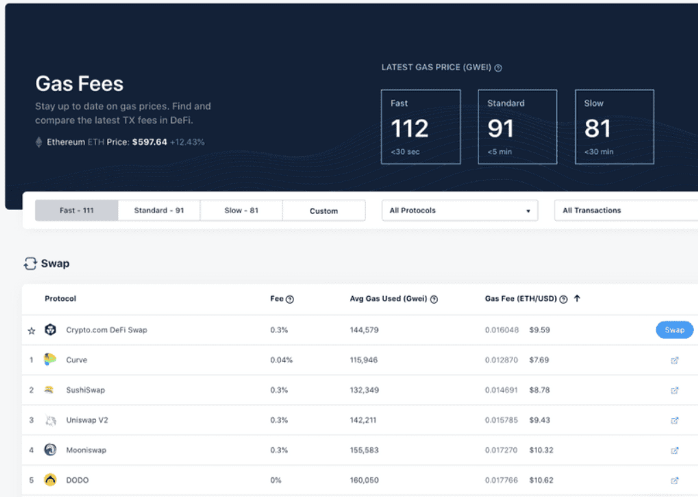Click the $9.43 gas fee value
Screen dimensions: 698x497
[x=540, y=420]
